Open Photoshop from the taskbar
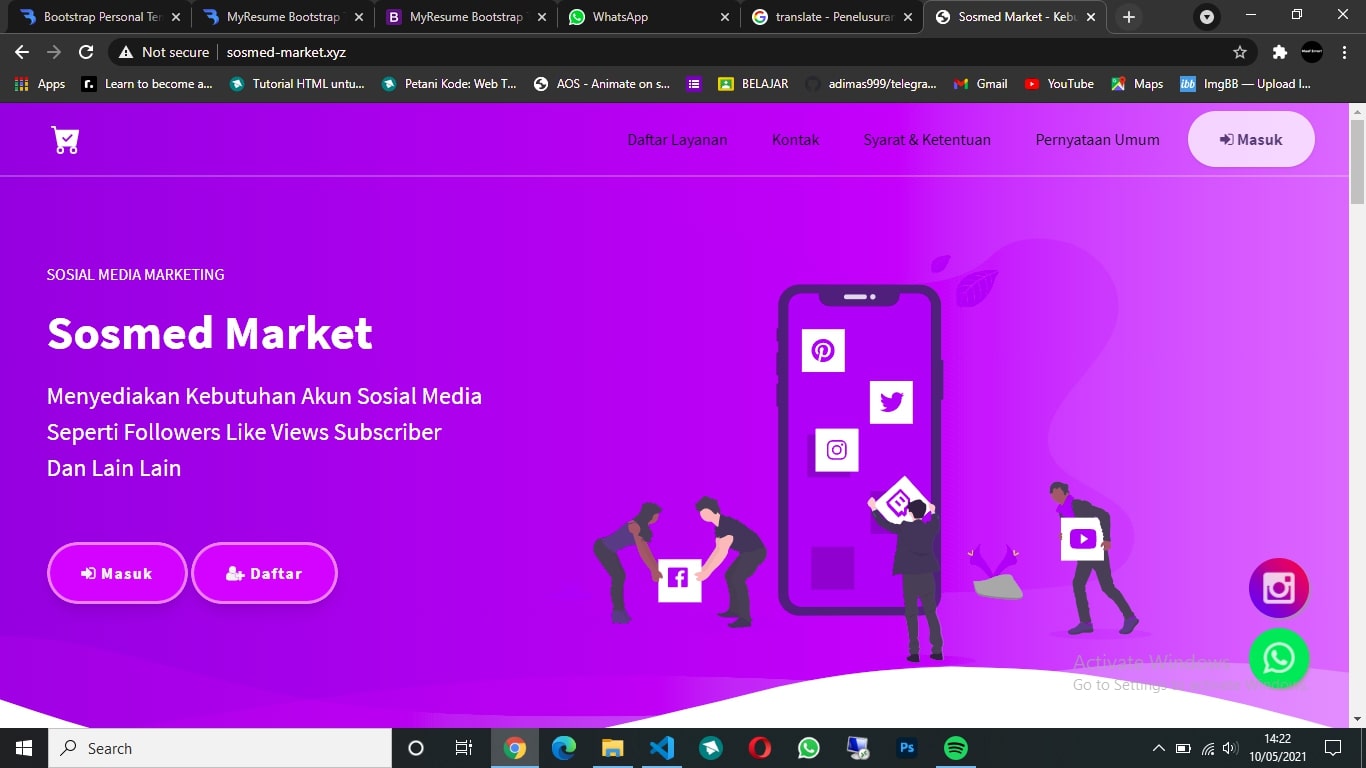 (x=907, y=748)
